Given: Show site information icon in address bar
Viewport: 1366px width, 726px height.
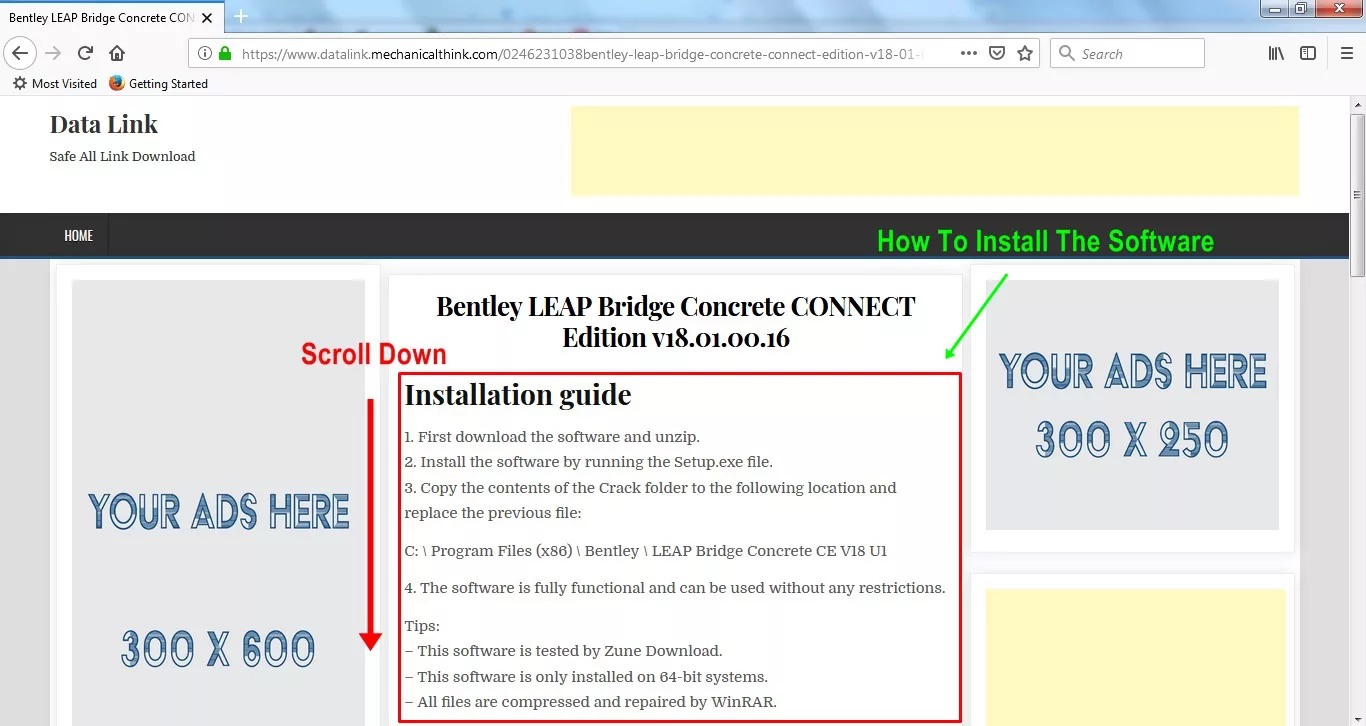Looking at the screenshot, I should (204, 54).
